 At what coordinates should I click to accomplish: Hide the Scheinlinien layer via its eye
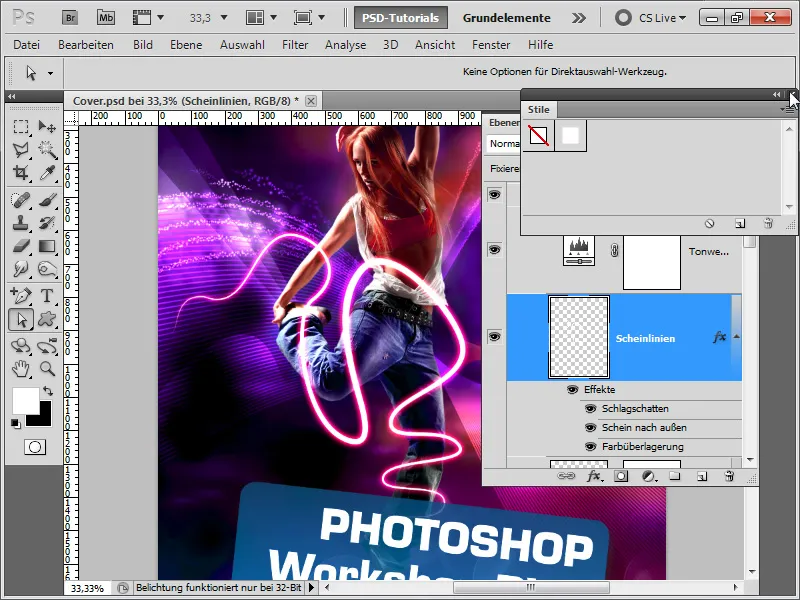click(x=494, y=337)
